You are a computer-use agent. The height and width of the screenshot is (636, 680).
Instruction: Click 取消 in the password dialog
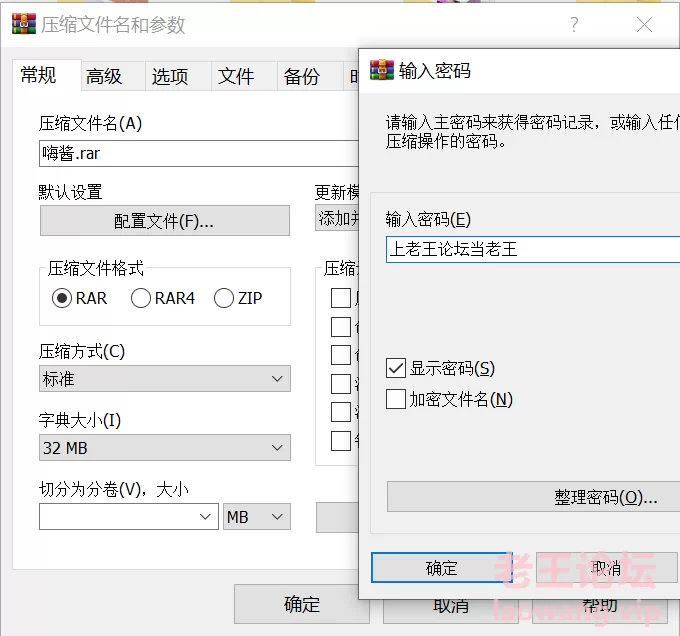point(606,568)
